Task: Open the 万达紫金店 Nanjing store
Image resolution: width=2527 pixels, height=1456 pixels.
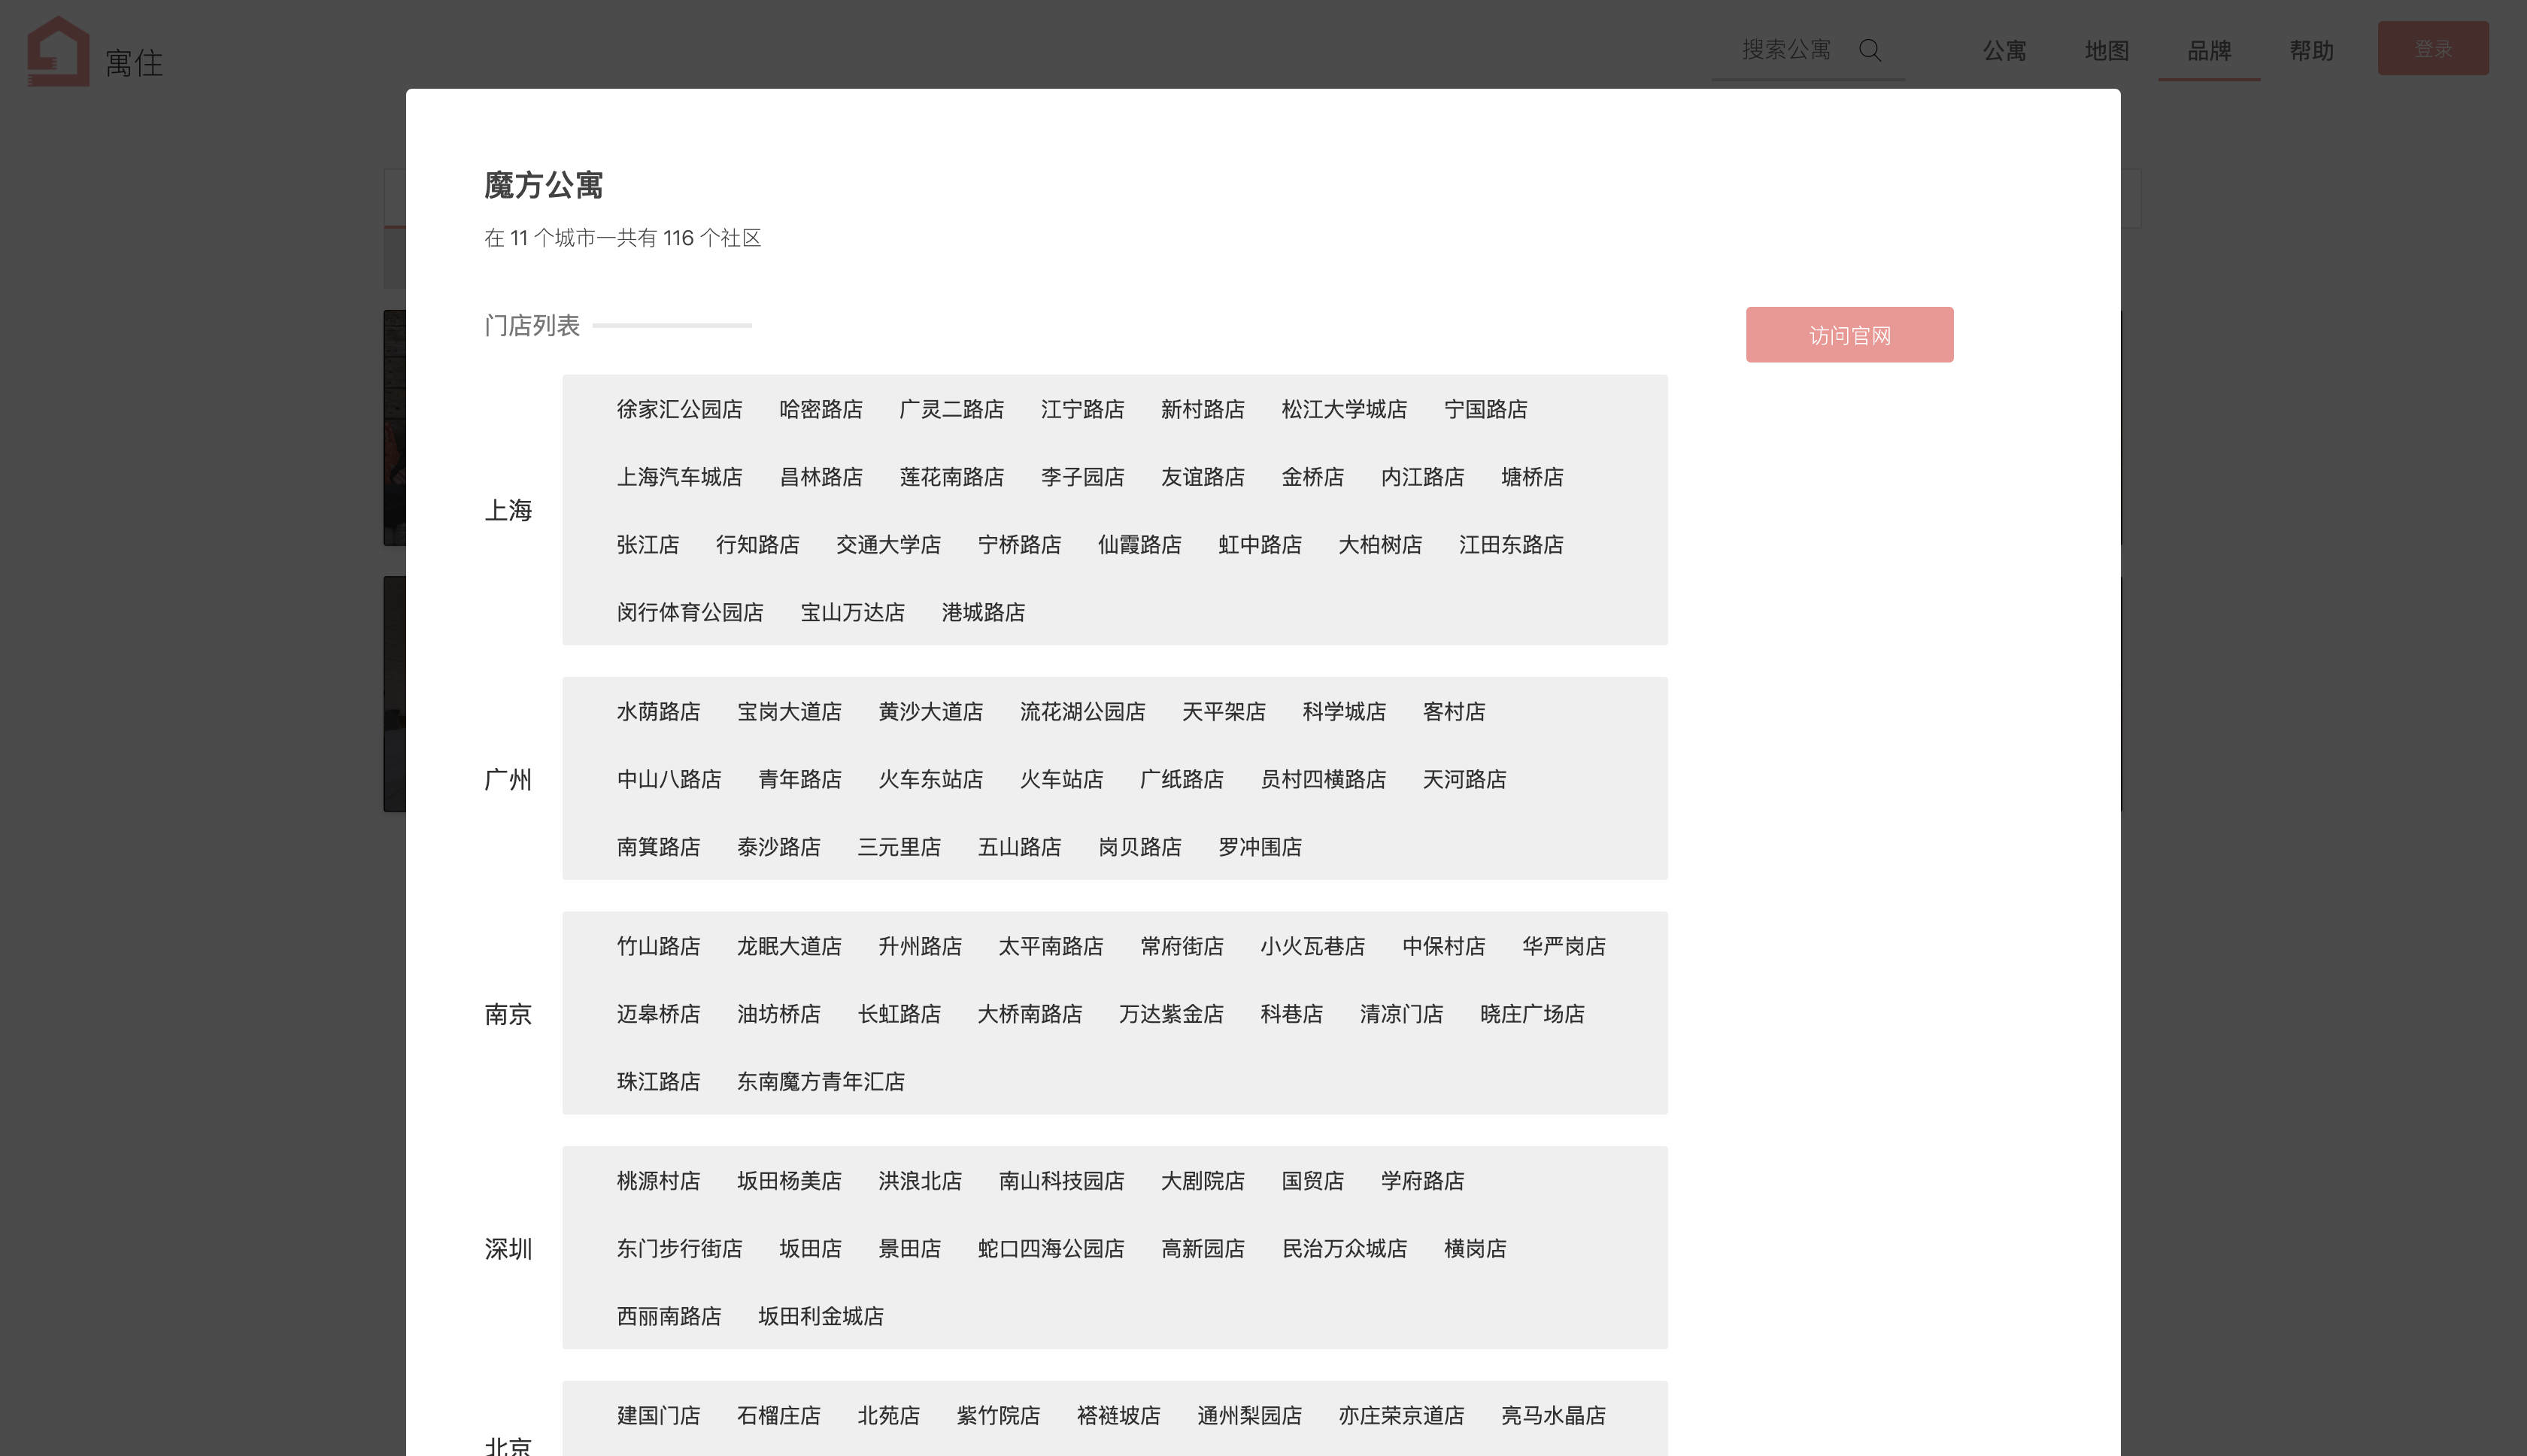Action: tap(1170, 1014)
